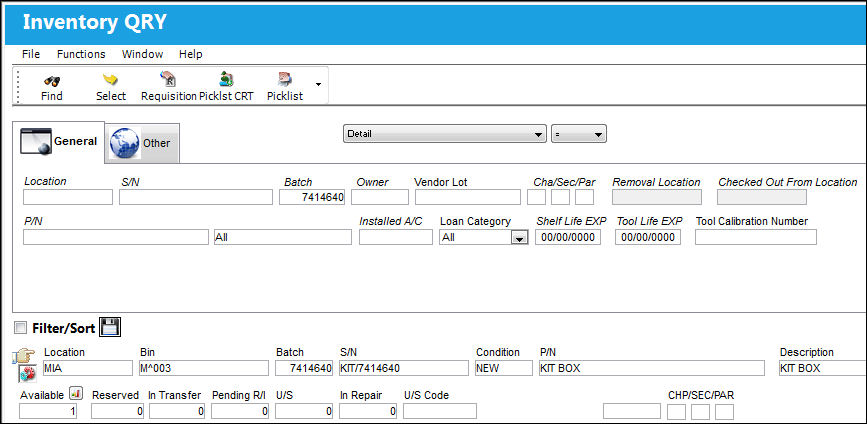Click the result P/N field KIT BOX
The width and height of the screenshot is (867, 424).
tap(652, 368)
